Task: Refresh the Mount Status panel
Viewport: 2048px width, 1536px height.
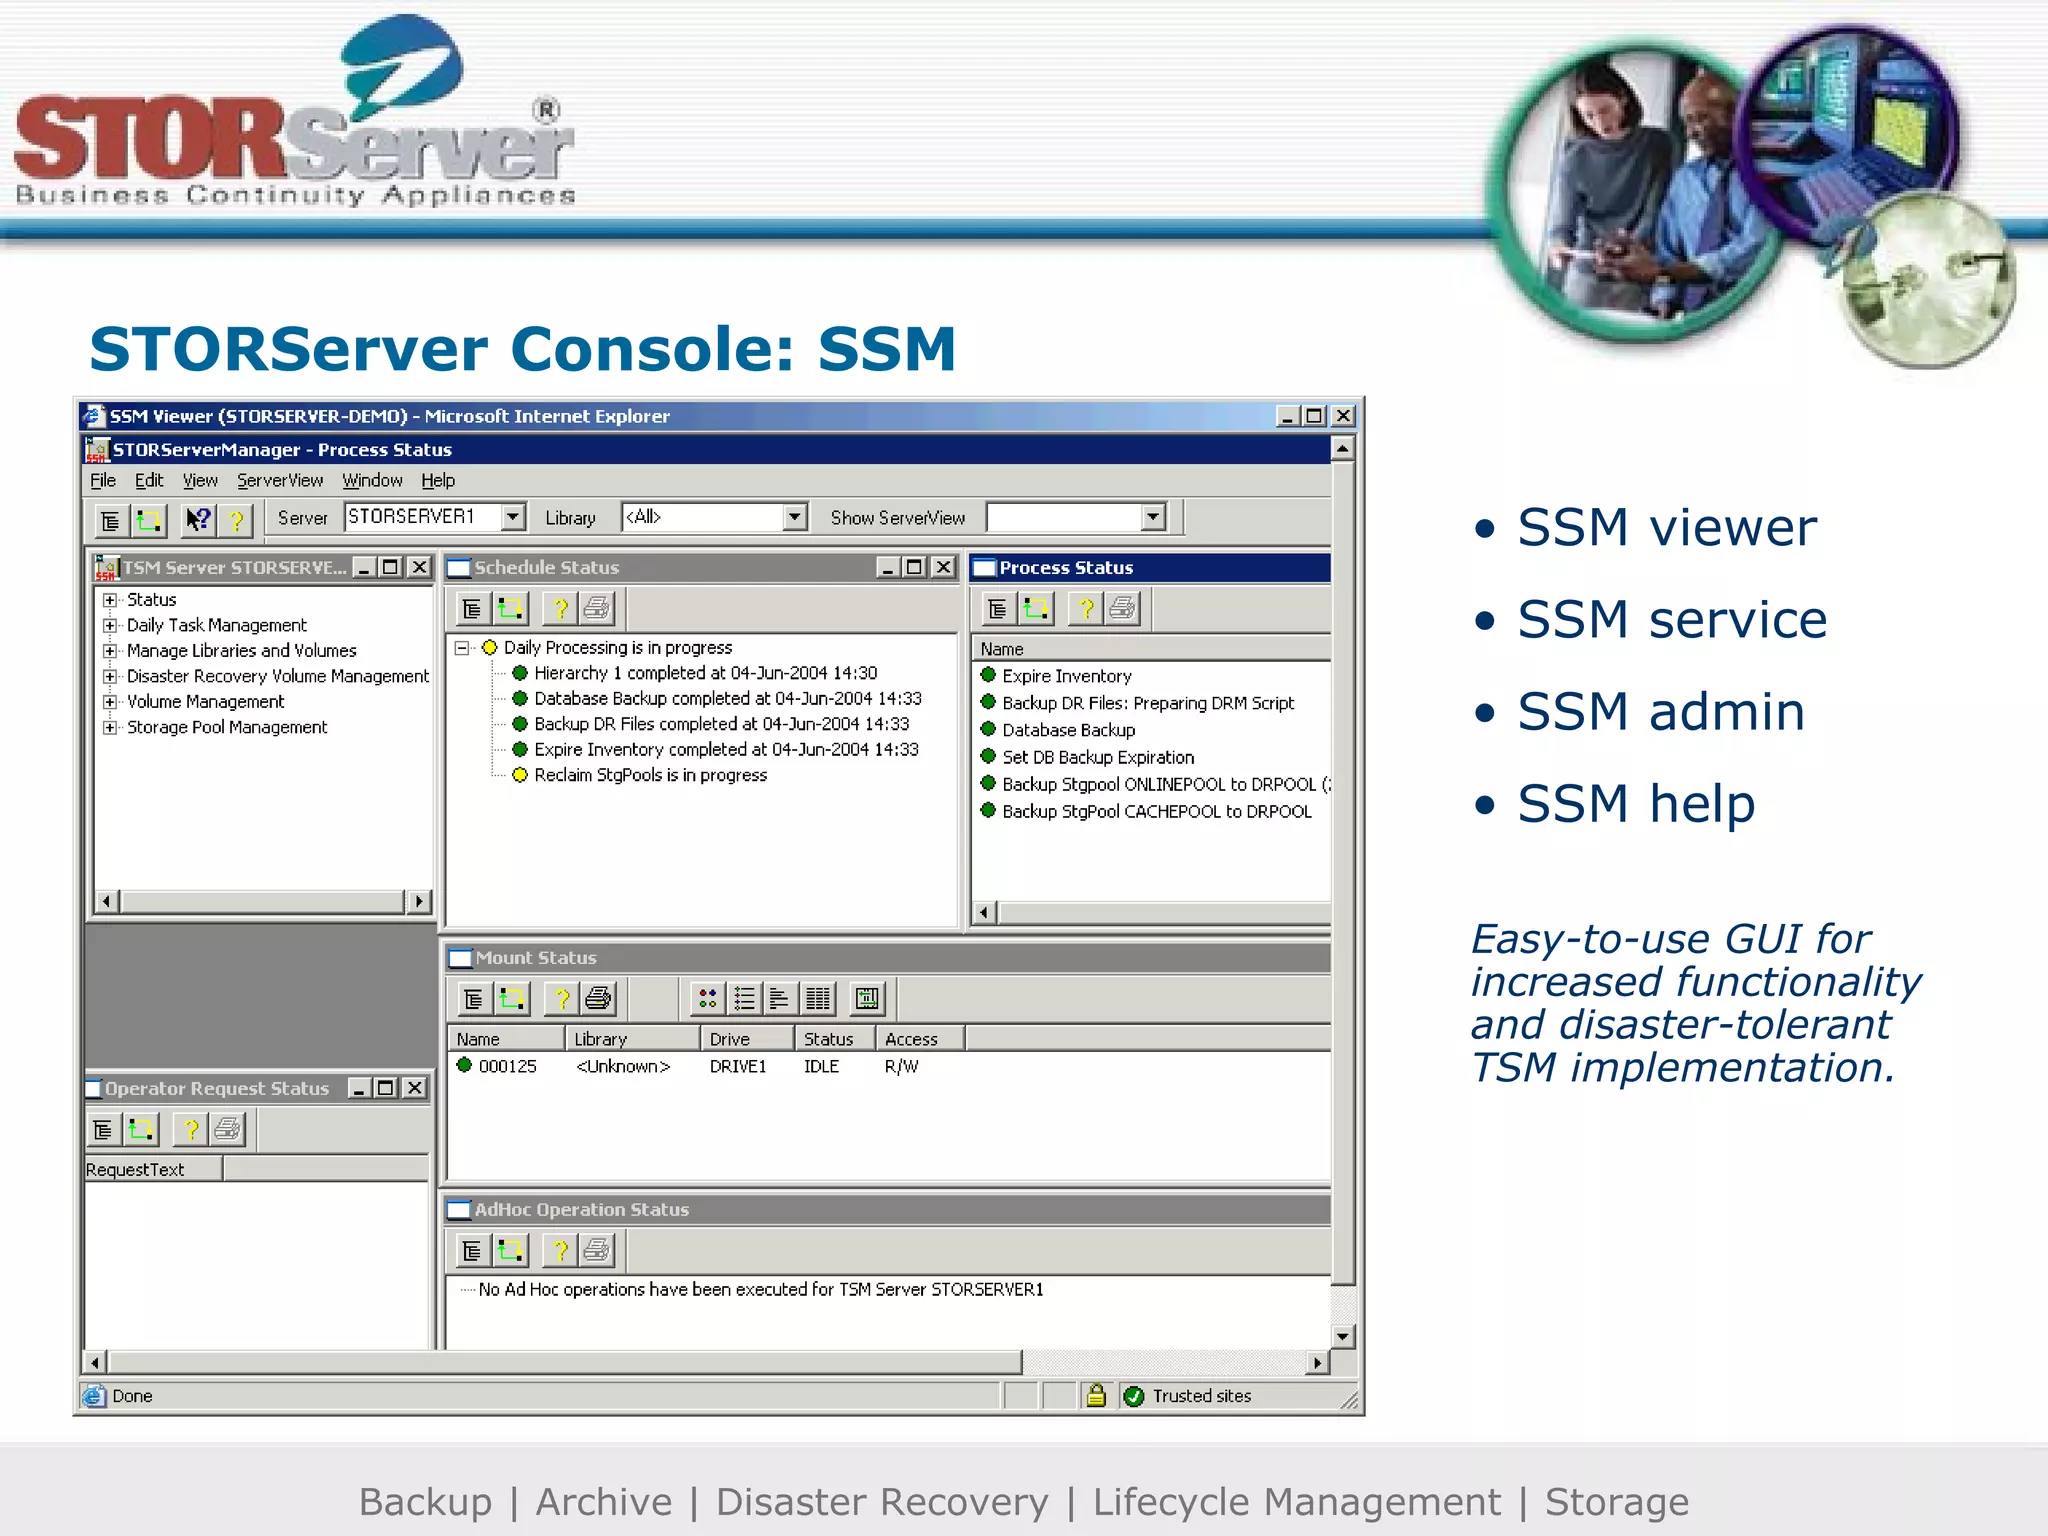Action: pyautogui.click(x=512, y=998)
